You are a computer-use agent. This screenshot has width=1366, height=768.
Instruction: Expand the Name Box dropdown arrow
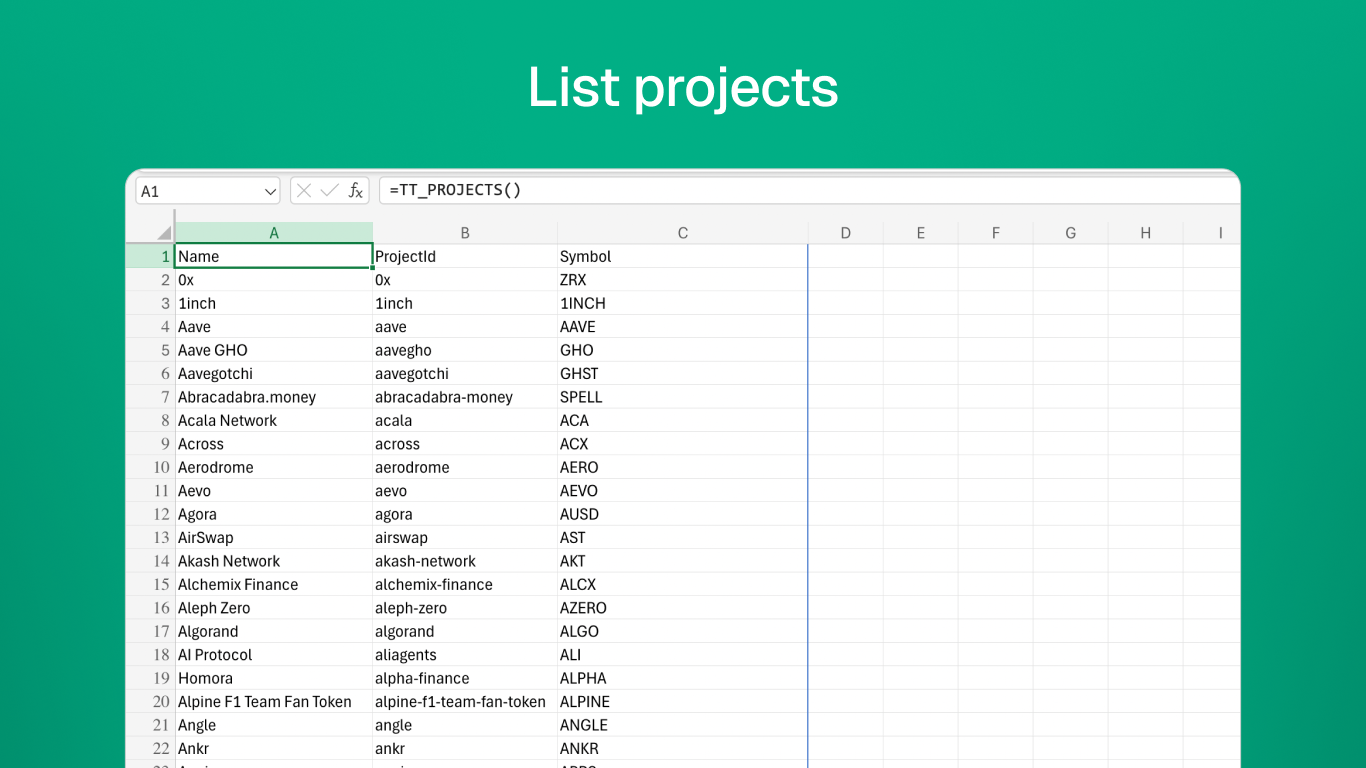(270, 191)
